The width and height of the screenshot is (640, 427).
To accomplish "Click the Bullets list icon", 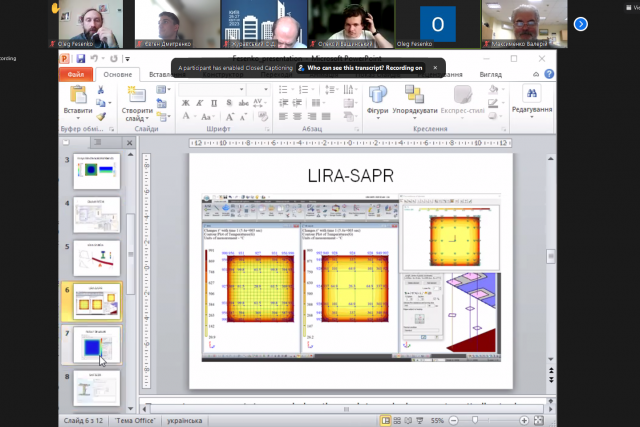I will point(283,89).
